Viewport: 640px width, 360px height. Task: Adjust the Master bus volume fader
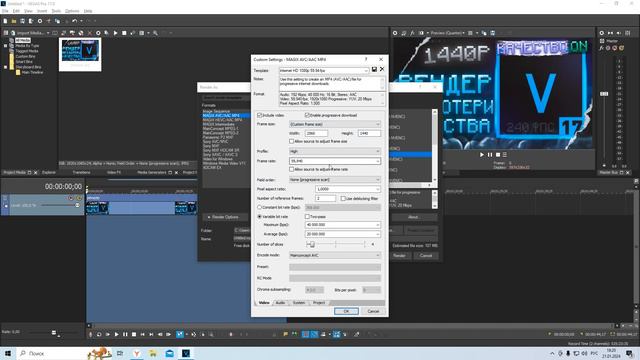click(x=604, y=94)
